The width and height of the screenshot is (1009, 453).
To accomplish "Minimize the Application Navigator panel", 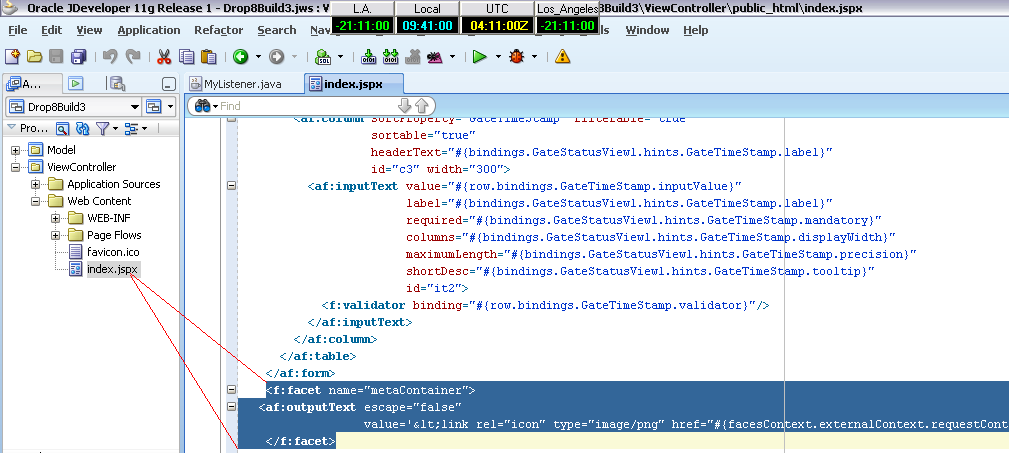I will 169,84.
